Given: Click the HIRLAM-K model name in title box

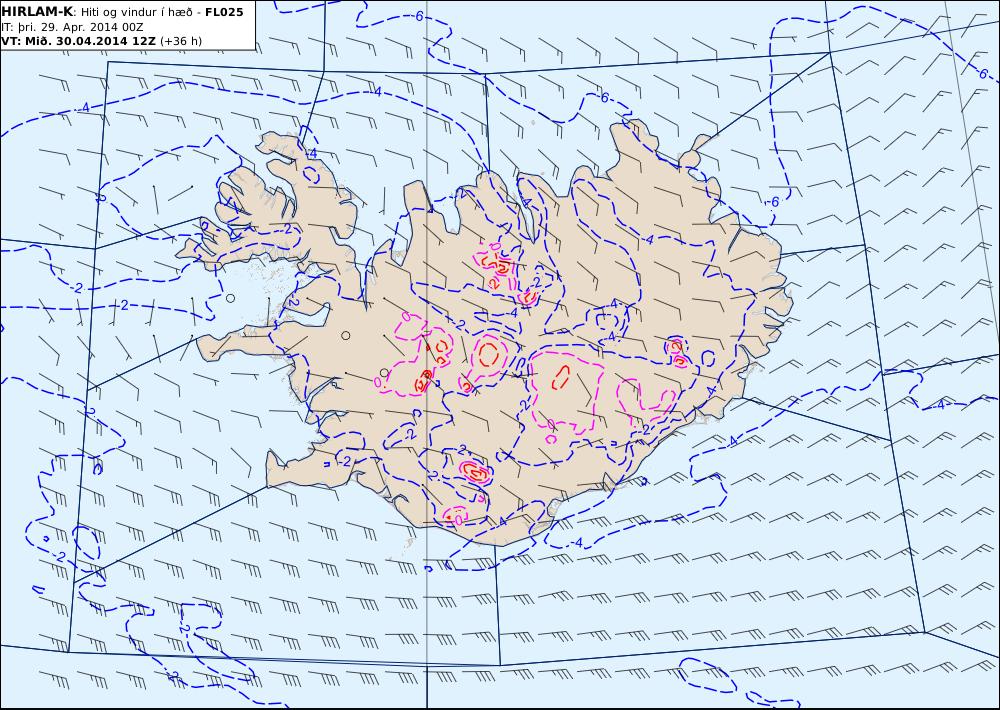Looking at the screenshot, I should click(x=37, y=12).
